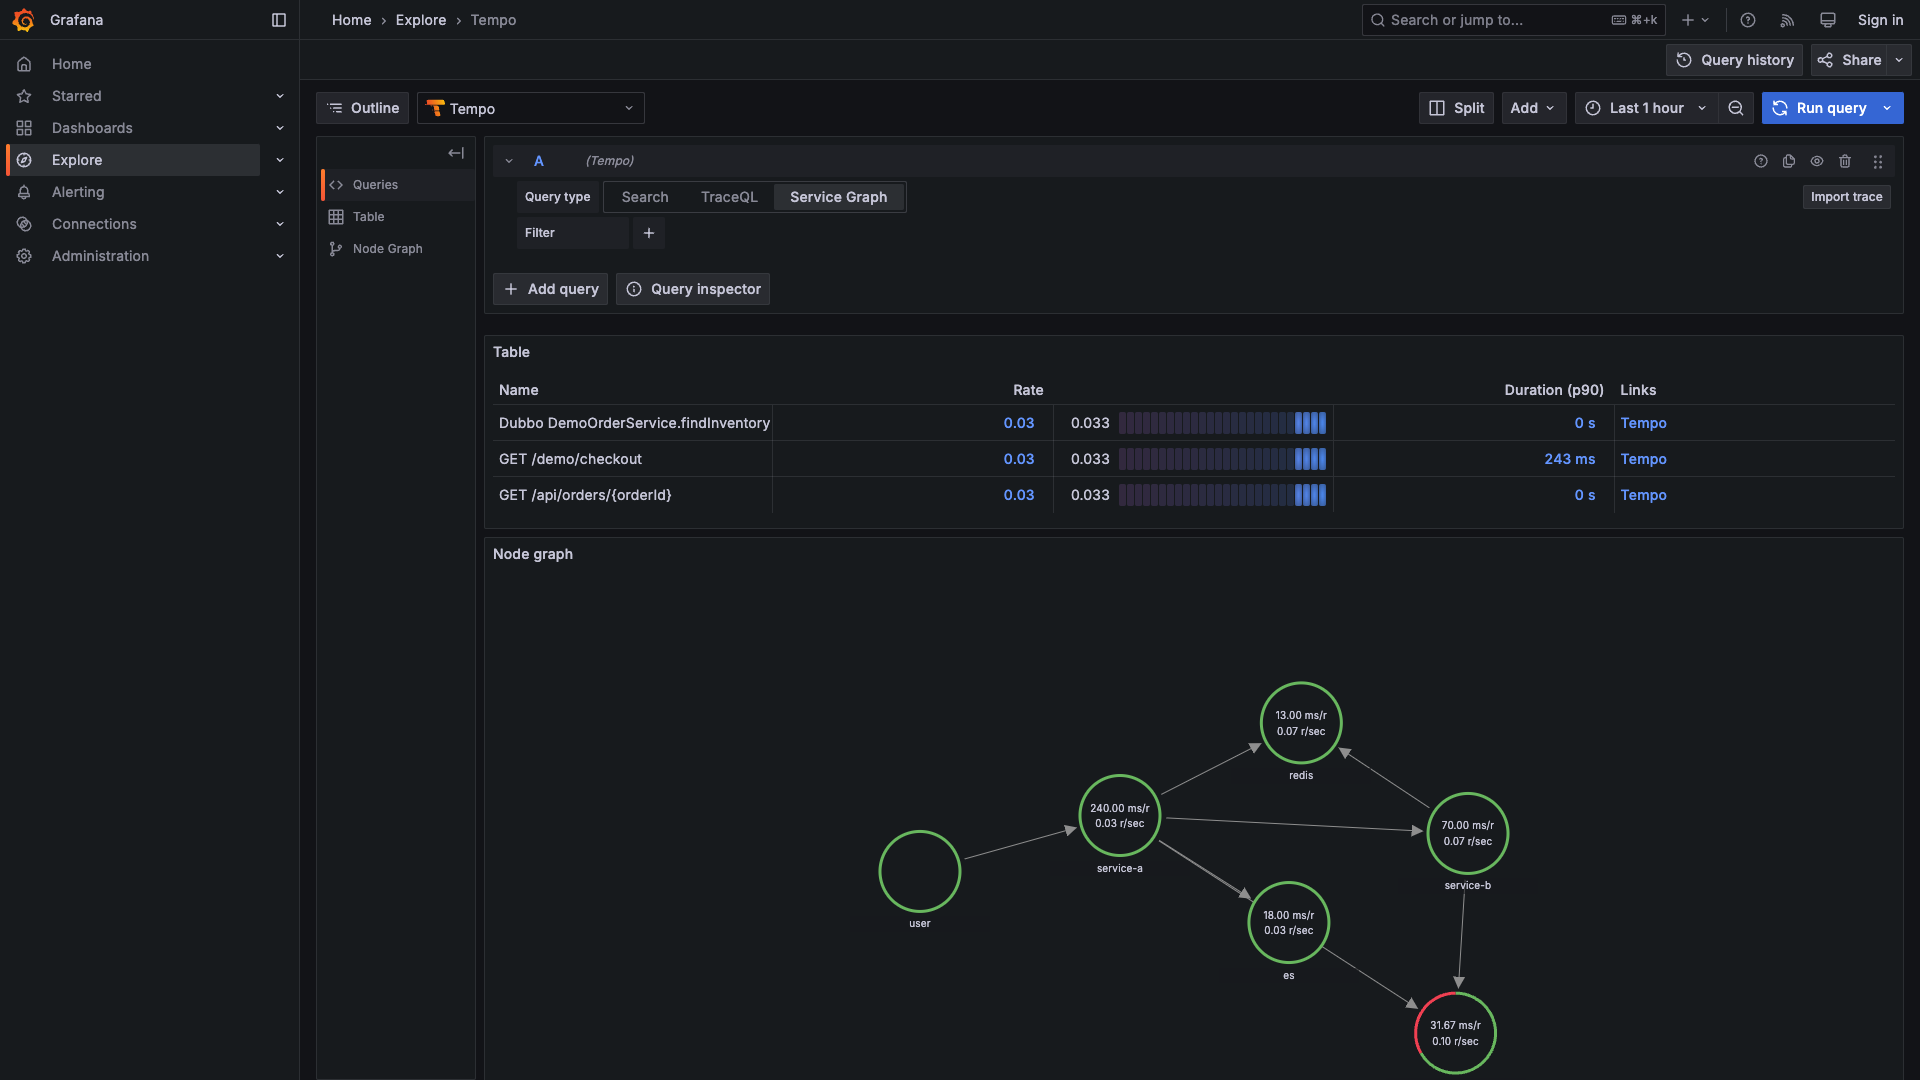Screen dimensions: 1920x1080
Task: Duplicate query A with copy icon
Action: 1789,161
